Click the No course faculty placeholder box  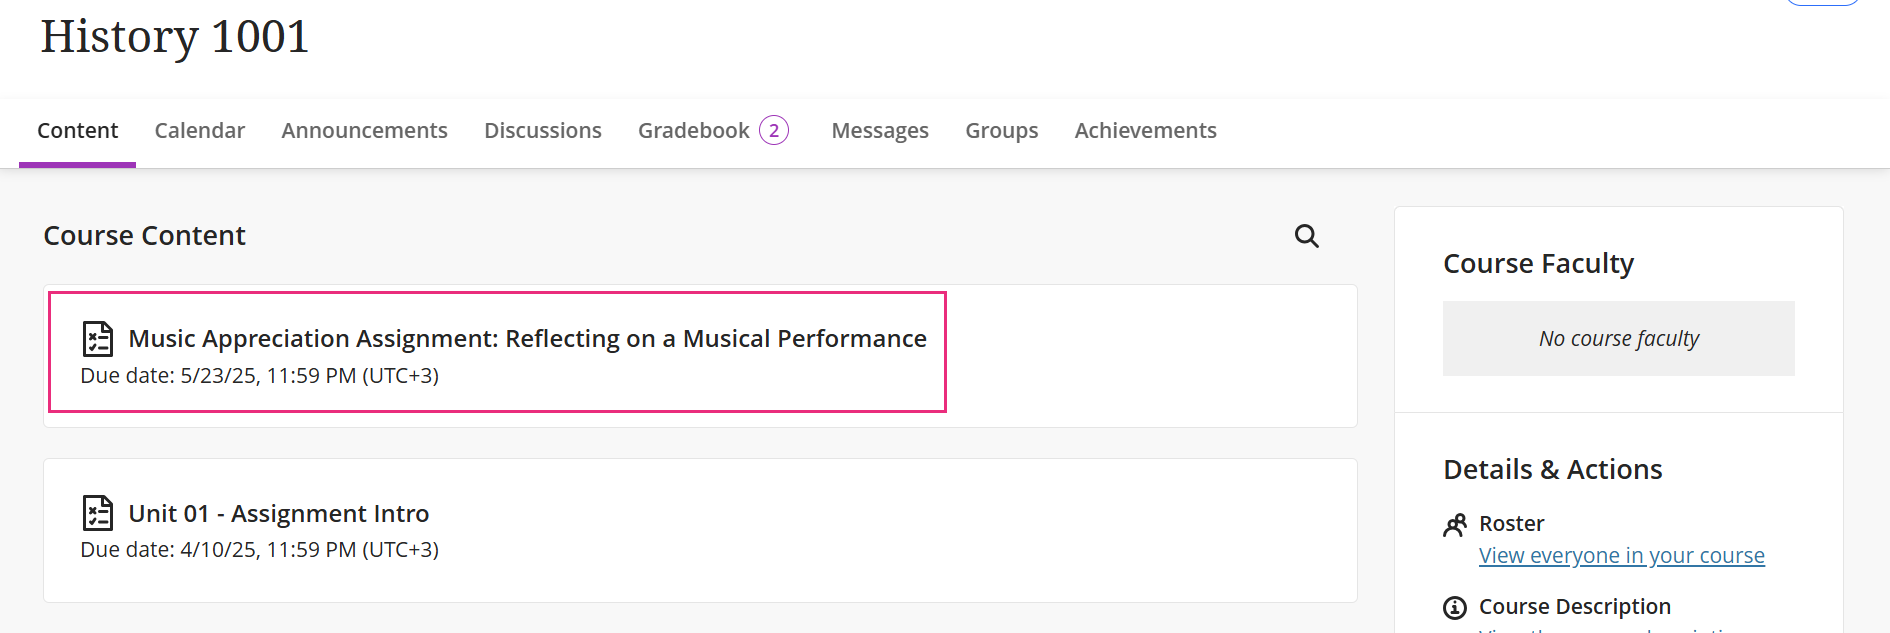point(1618,339)
